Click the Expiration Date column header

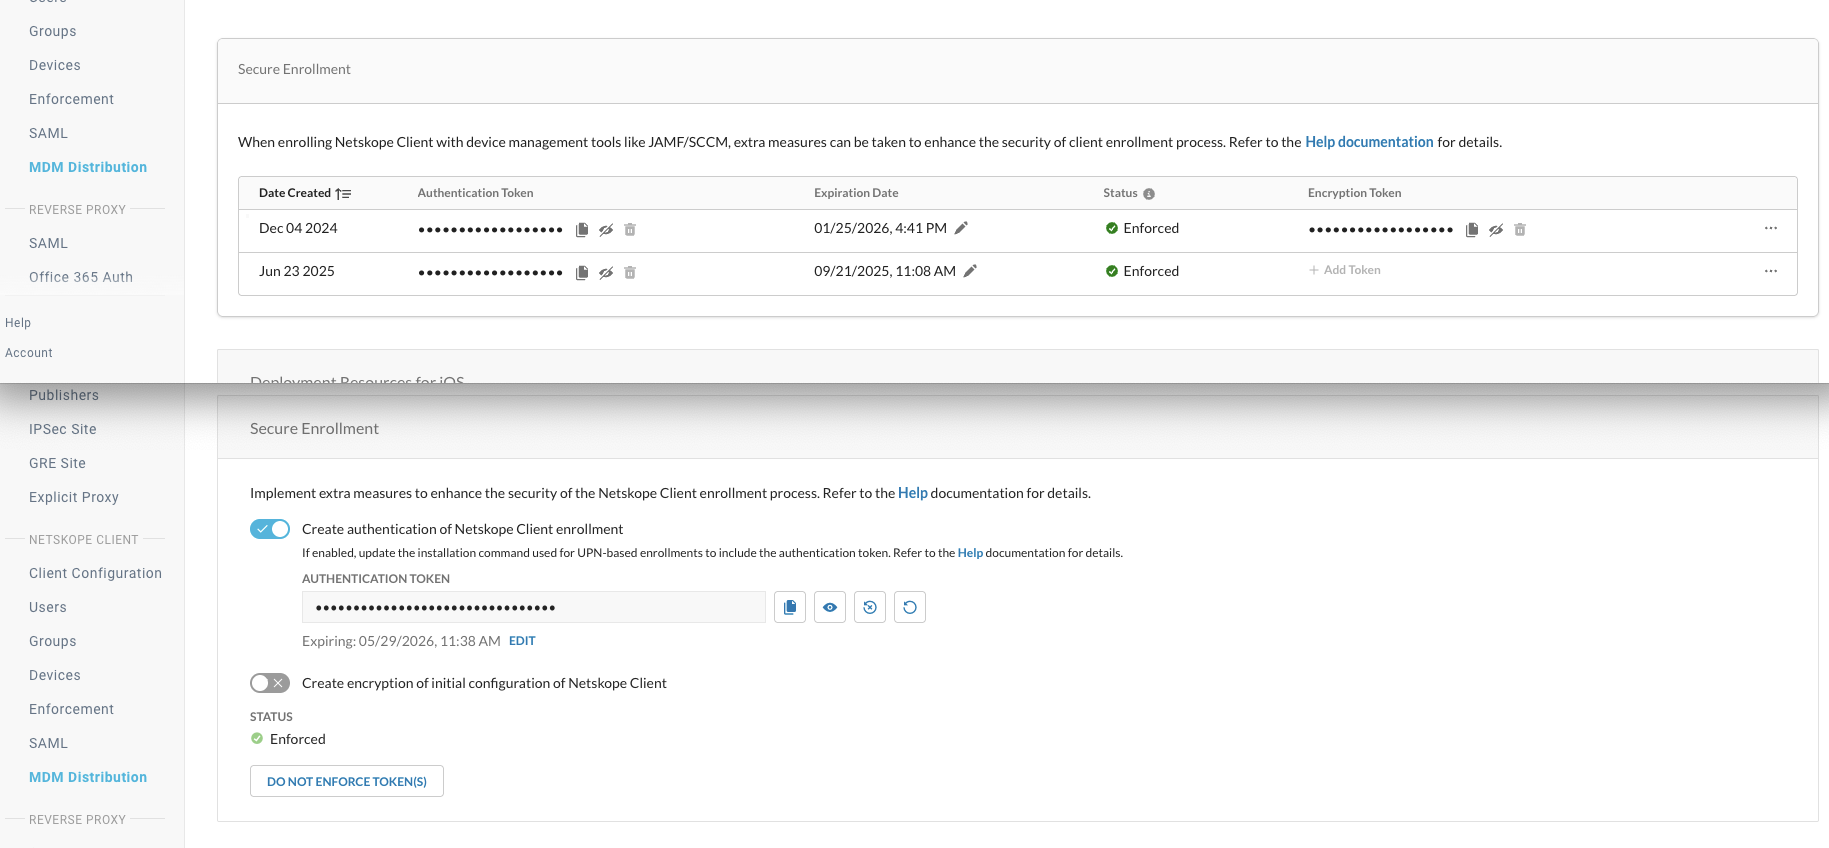856,193
